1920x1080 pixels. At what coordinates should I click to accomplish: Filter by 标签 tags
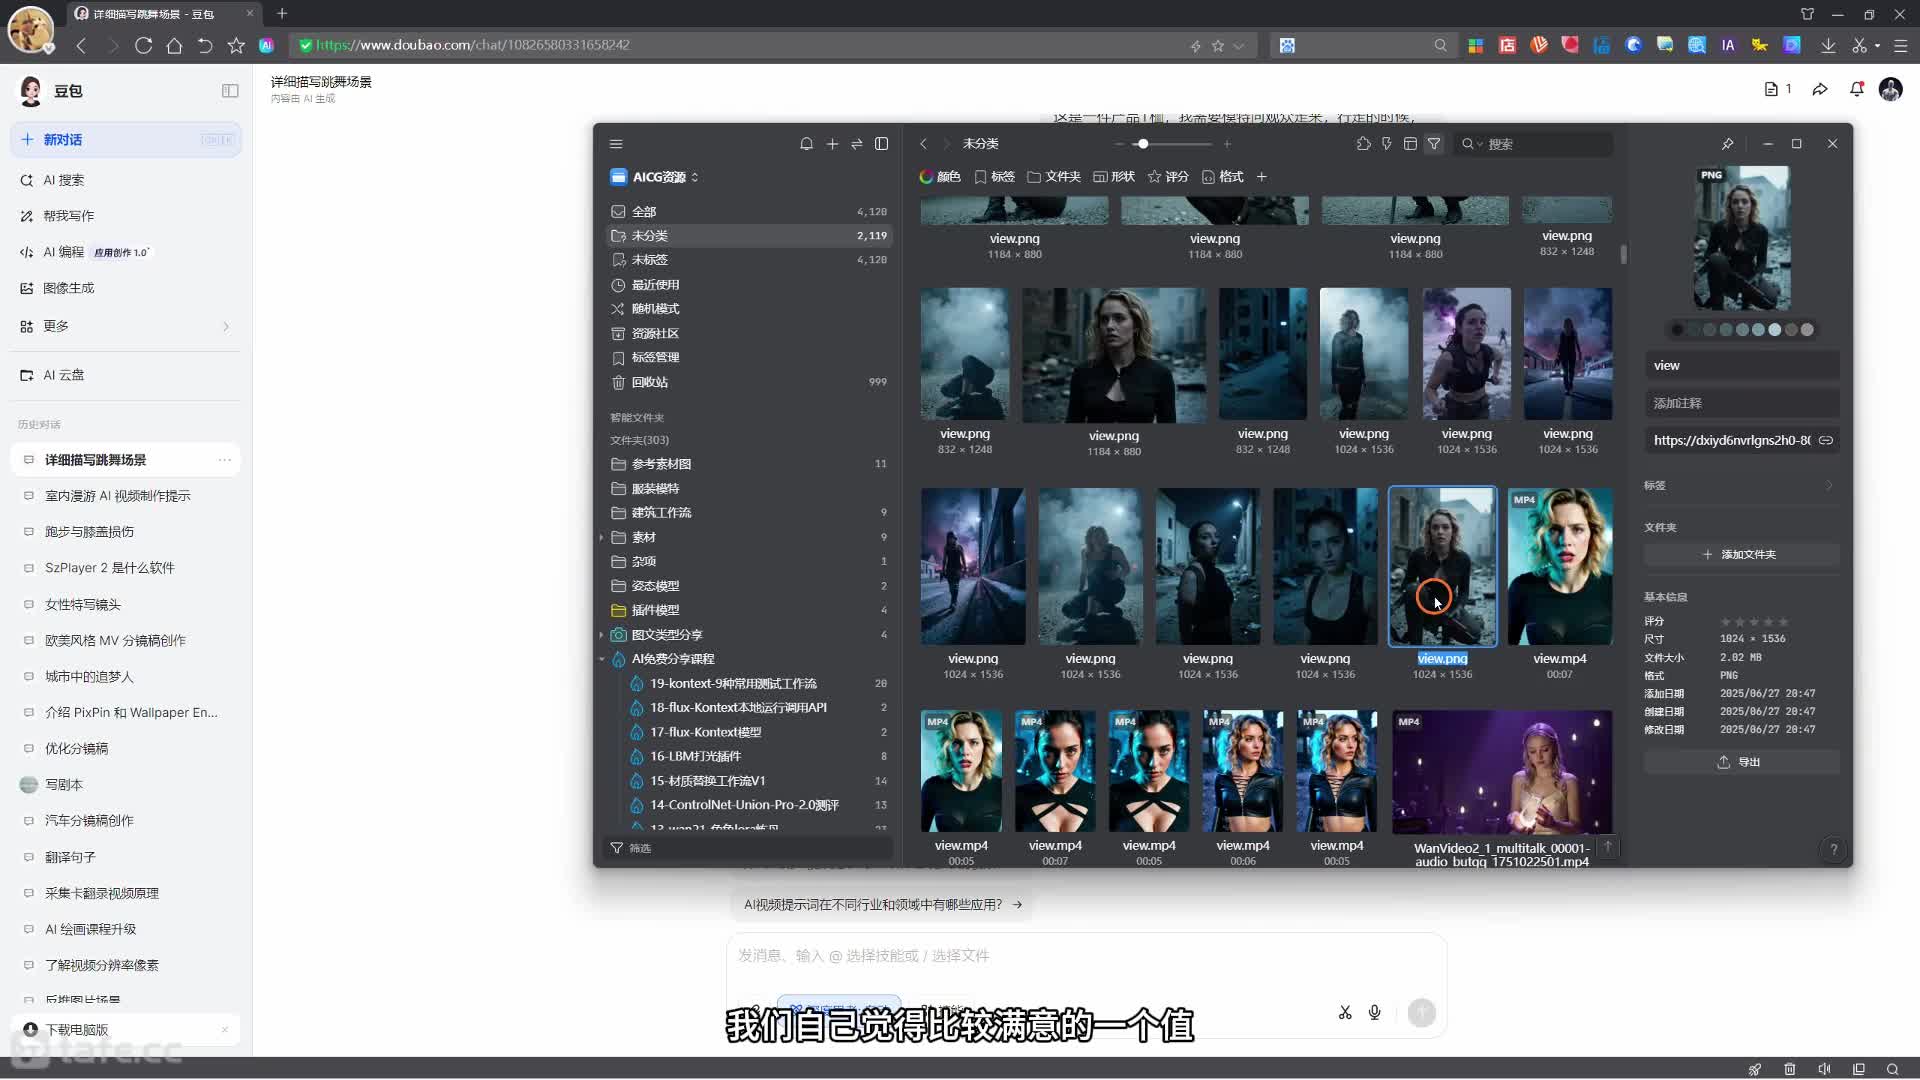pos(995,177)
